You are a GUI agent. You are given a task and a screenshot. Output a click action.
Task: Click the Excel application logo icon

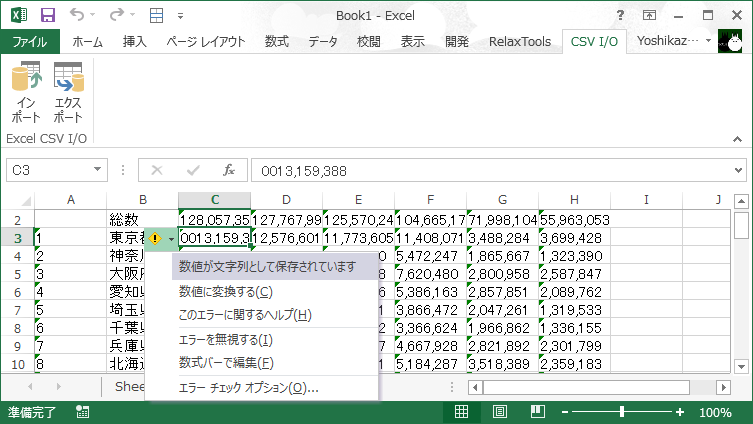click(x=19, y=15)
